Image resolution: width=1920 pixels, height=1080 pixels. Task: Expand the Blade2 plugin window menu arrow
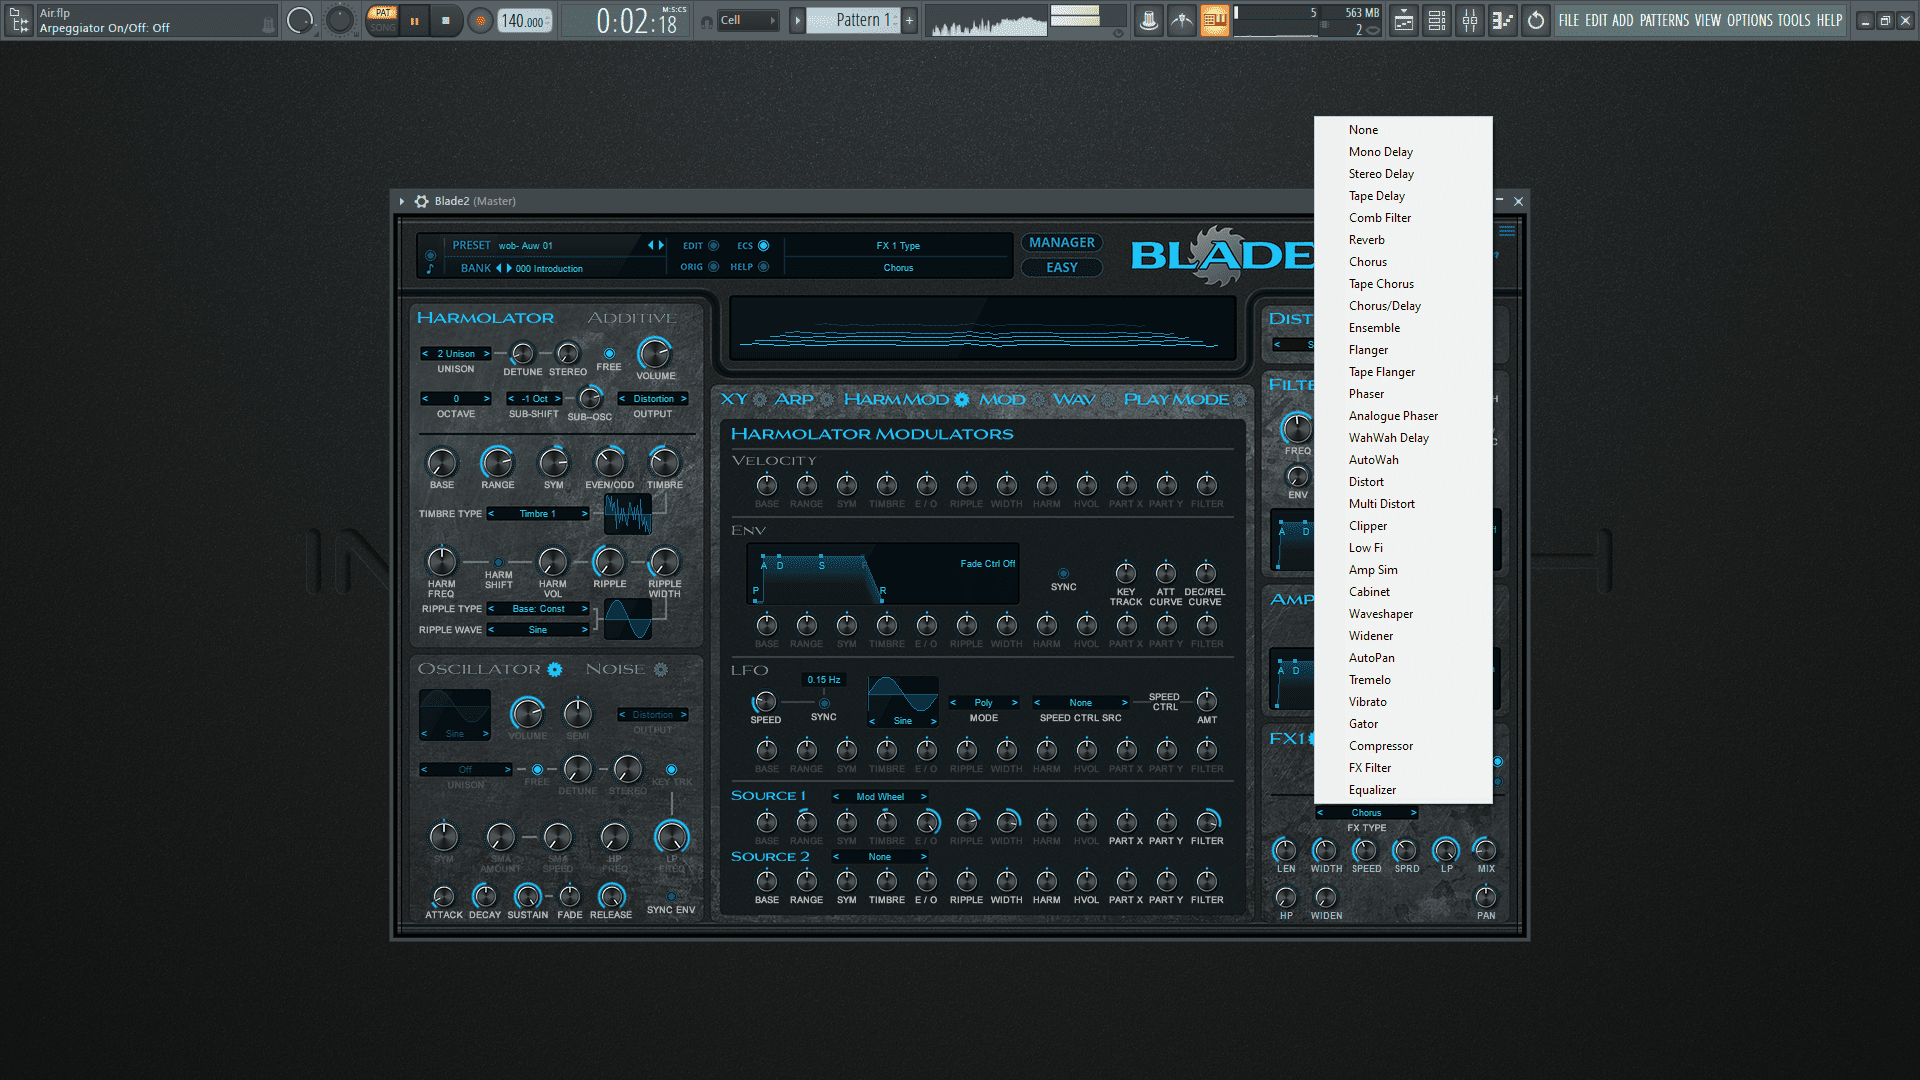click(x=402, y=201)
